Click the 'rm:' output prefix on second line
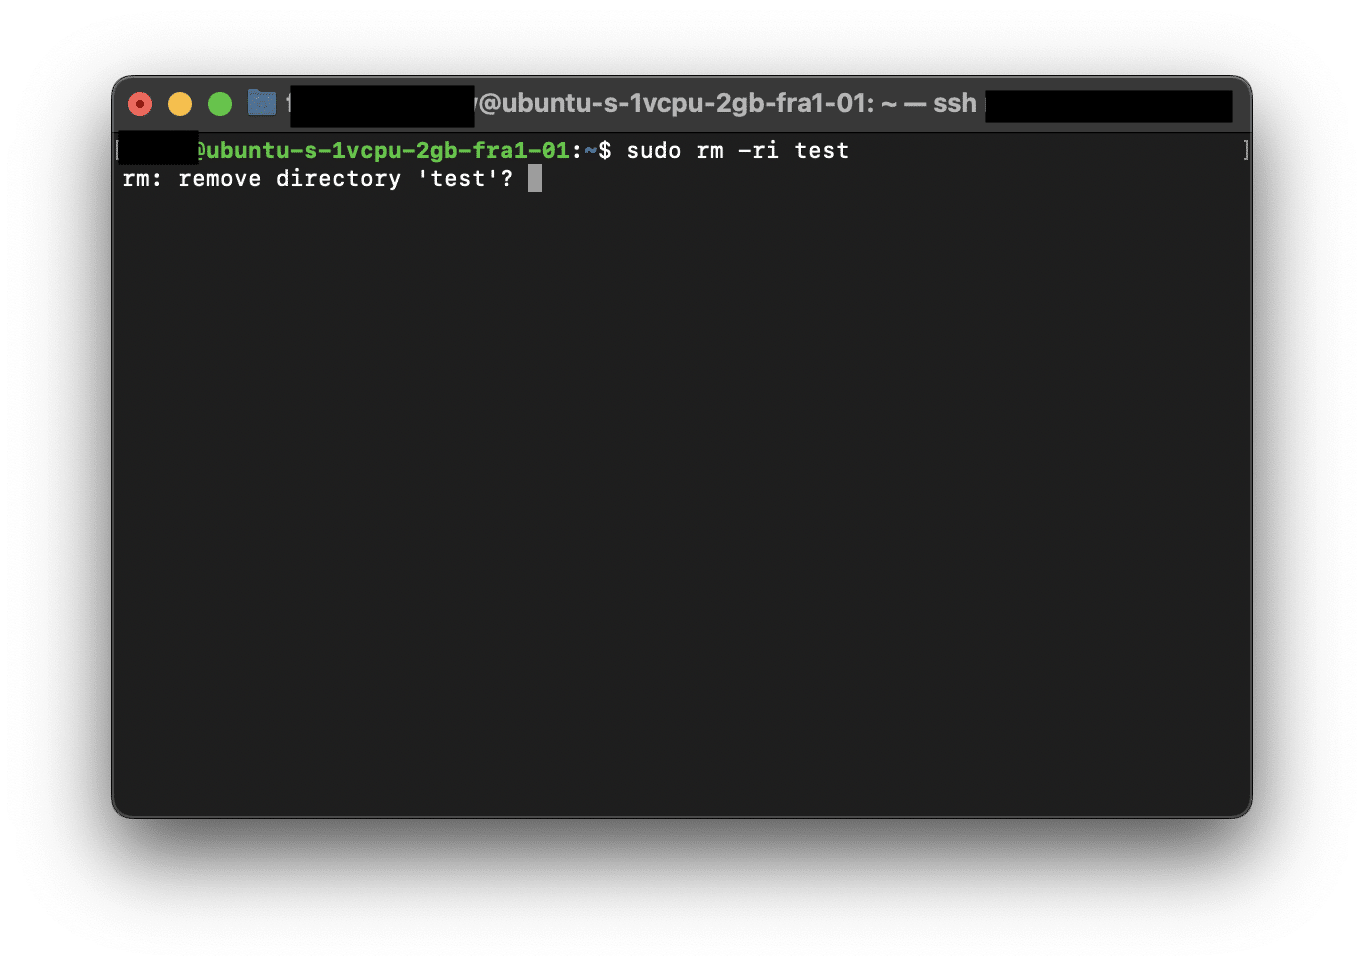 click(142, 179)
